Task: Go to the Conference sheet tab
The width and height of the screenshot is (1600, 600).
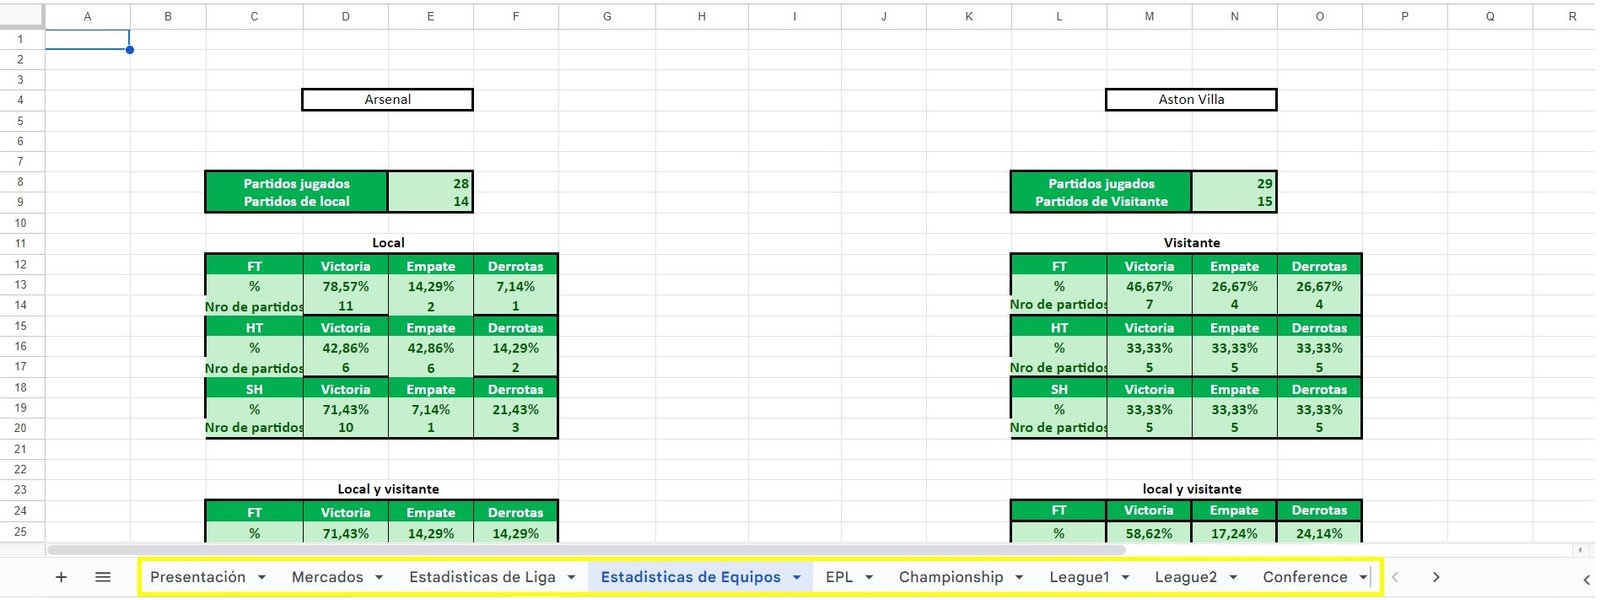Action: [x=1304, y=577]
